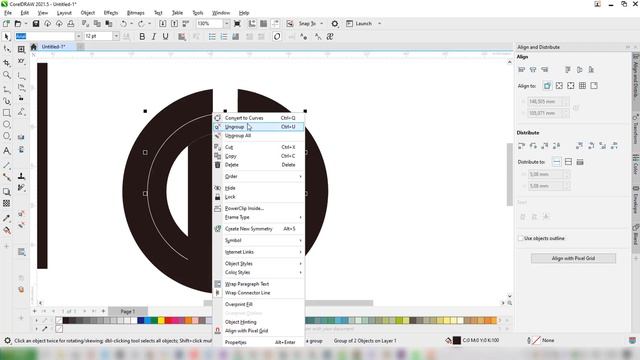Select Align to Active Objects option
640x360 pixels.
click(x=547, y=86)
